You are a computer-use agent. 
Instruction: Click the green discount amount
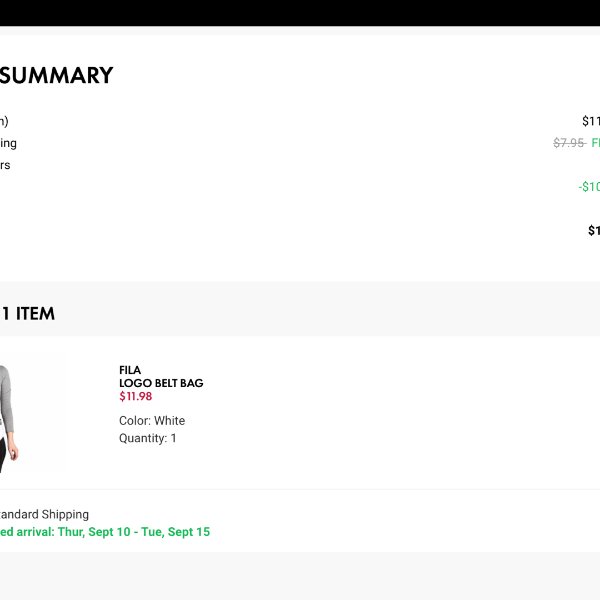(x=589, y=187)
